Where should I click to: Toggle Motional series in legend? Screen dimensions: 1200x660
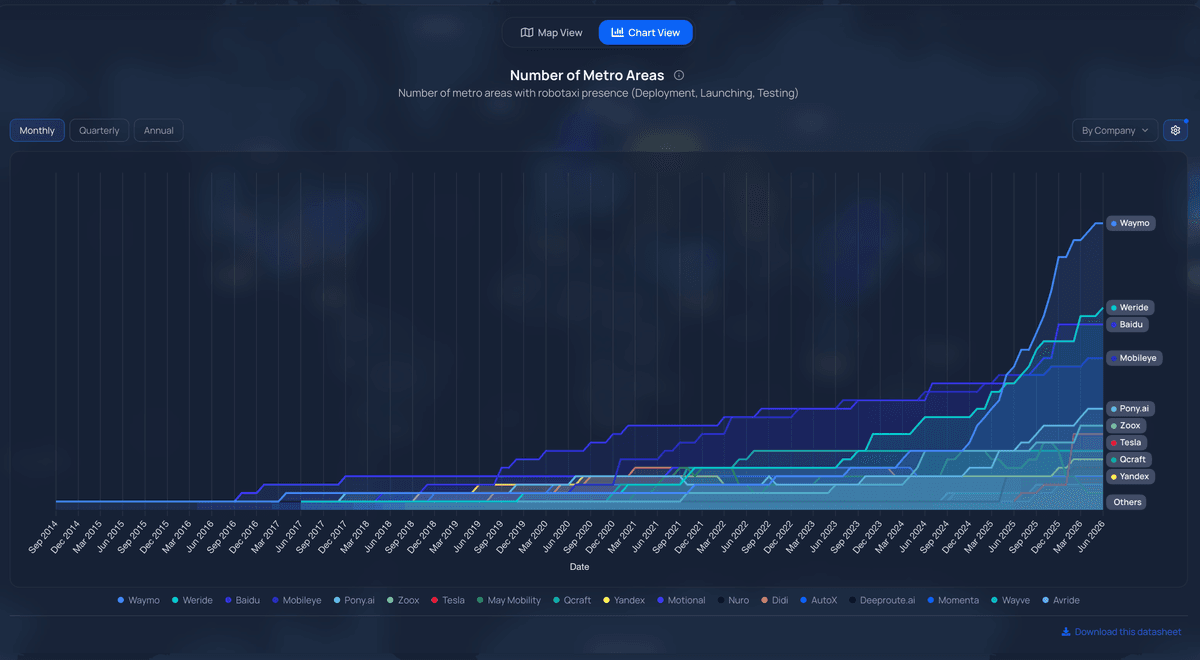pyautogui.click(x=680, y=600)
